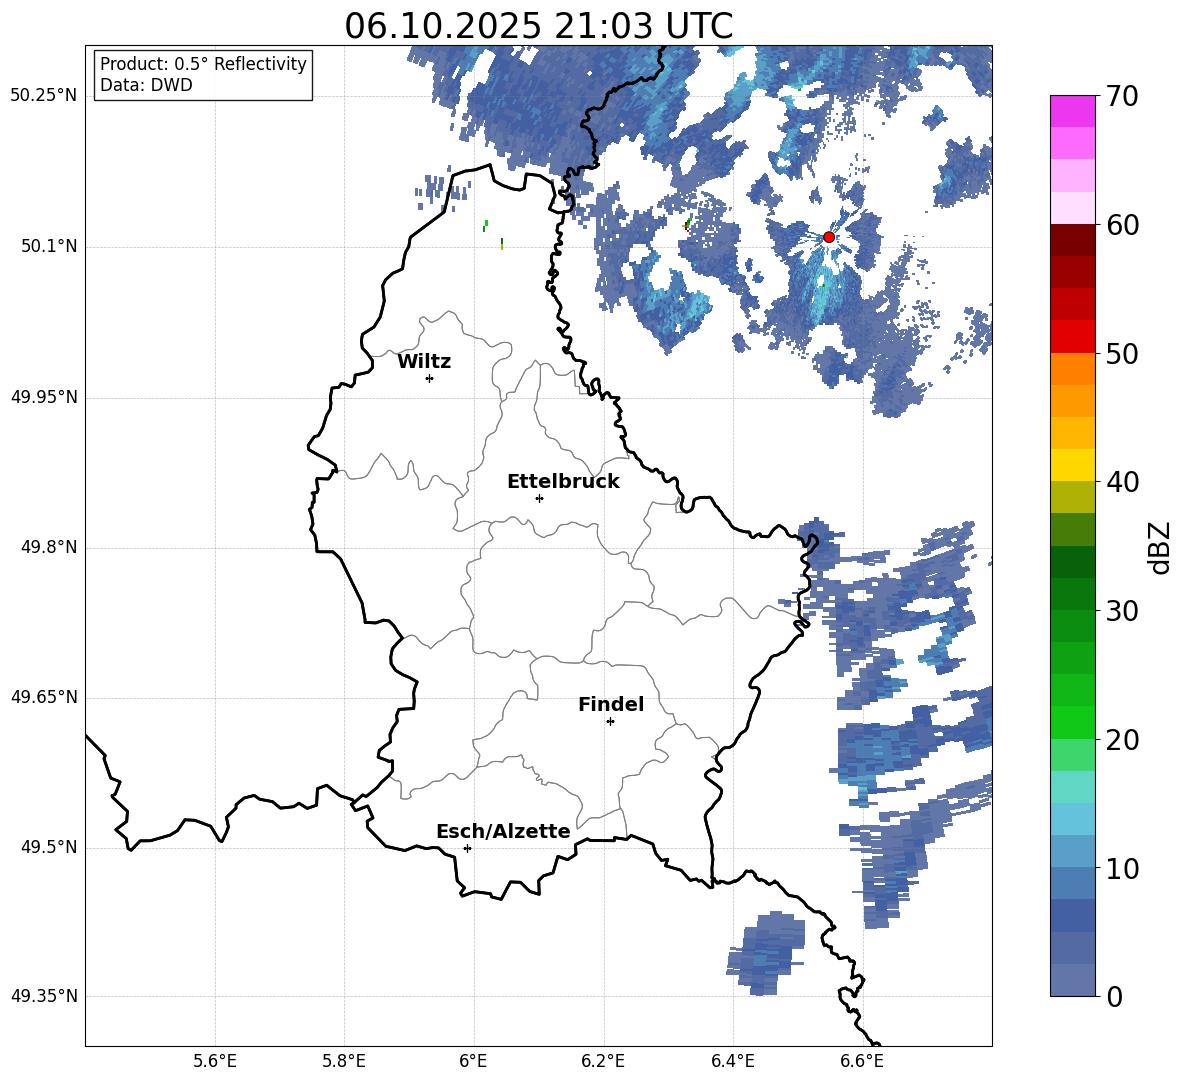This screenshot has height=1081, width=1184.
Task: Click the colorbar tick label 20
Action: [1122, 740]
